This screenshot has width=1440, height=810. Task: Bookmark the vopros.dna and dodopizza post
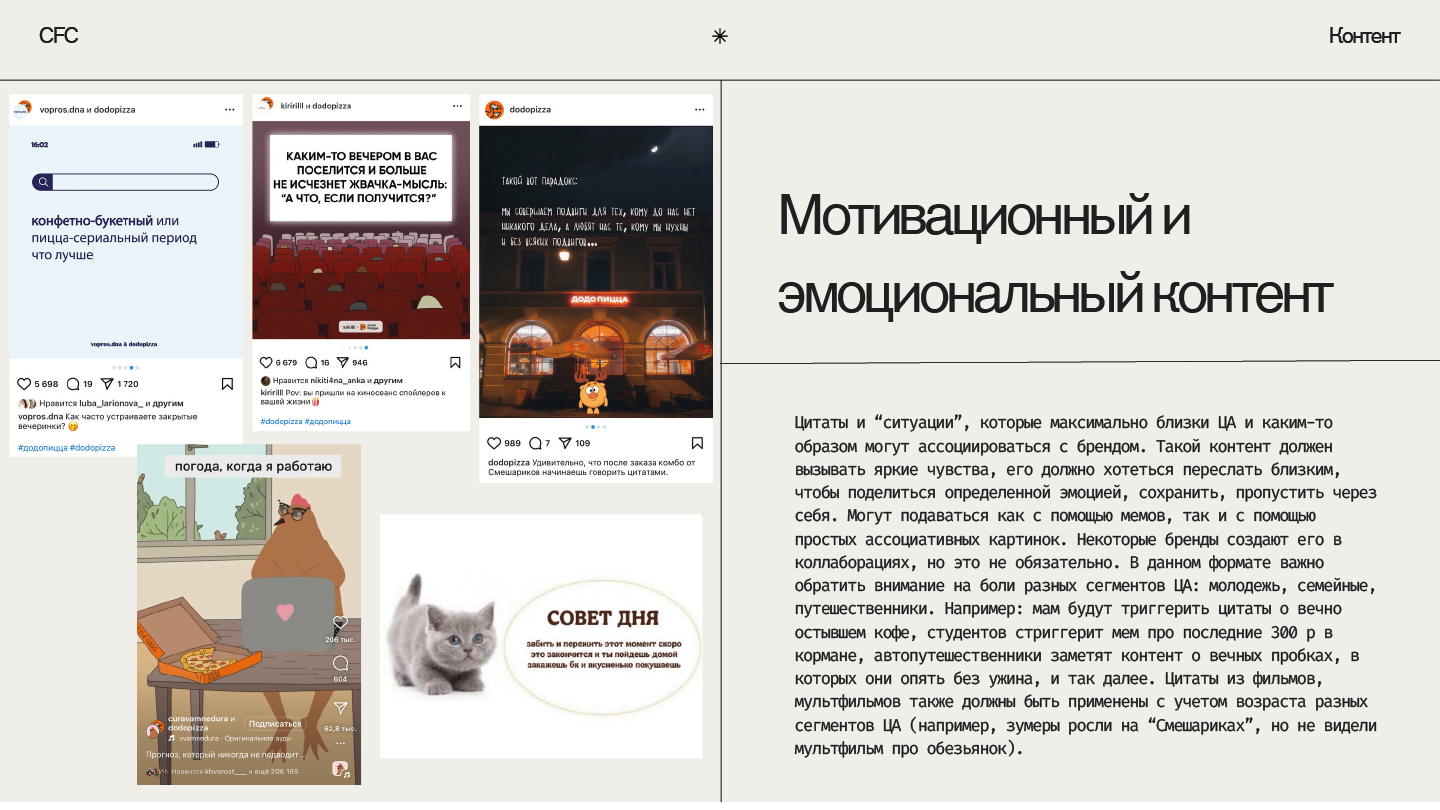click(x=227, y=384)
